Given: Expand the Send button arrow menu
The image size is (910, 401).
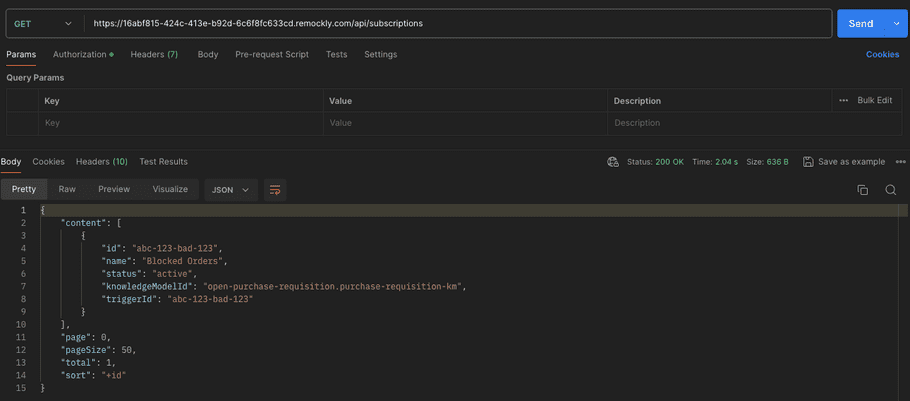Looking at the screenshot, I should [894, 23].
